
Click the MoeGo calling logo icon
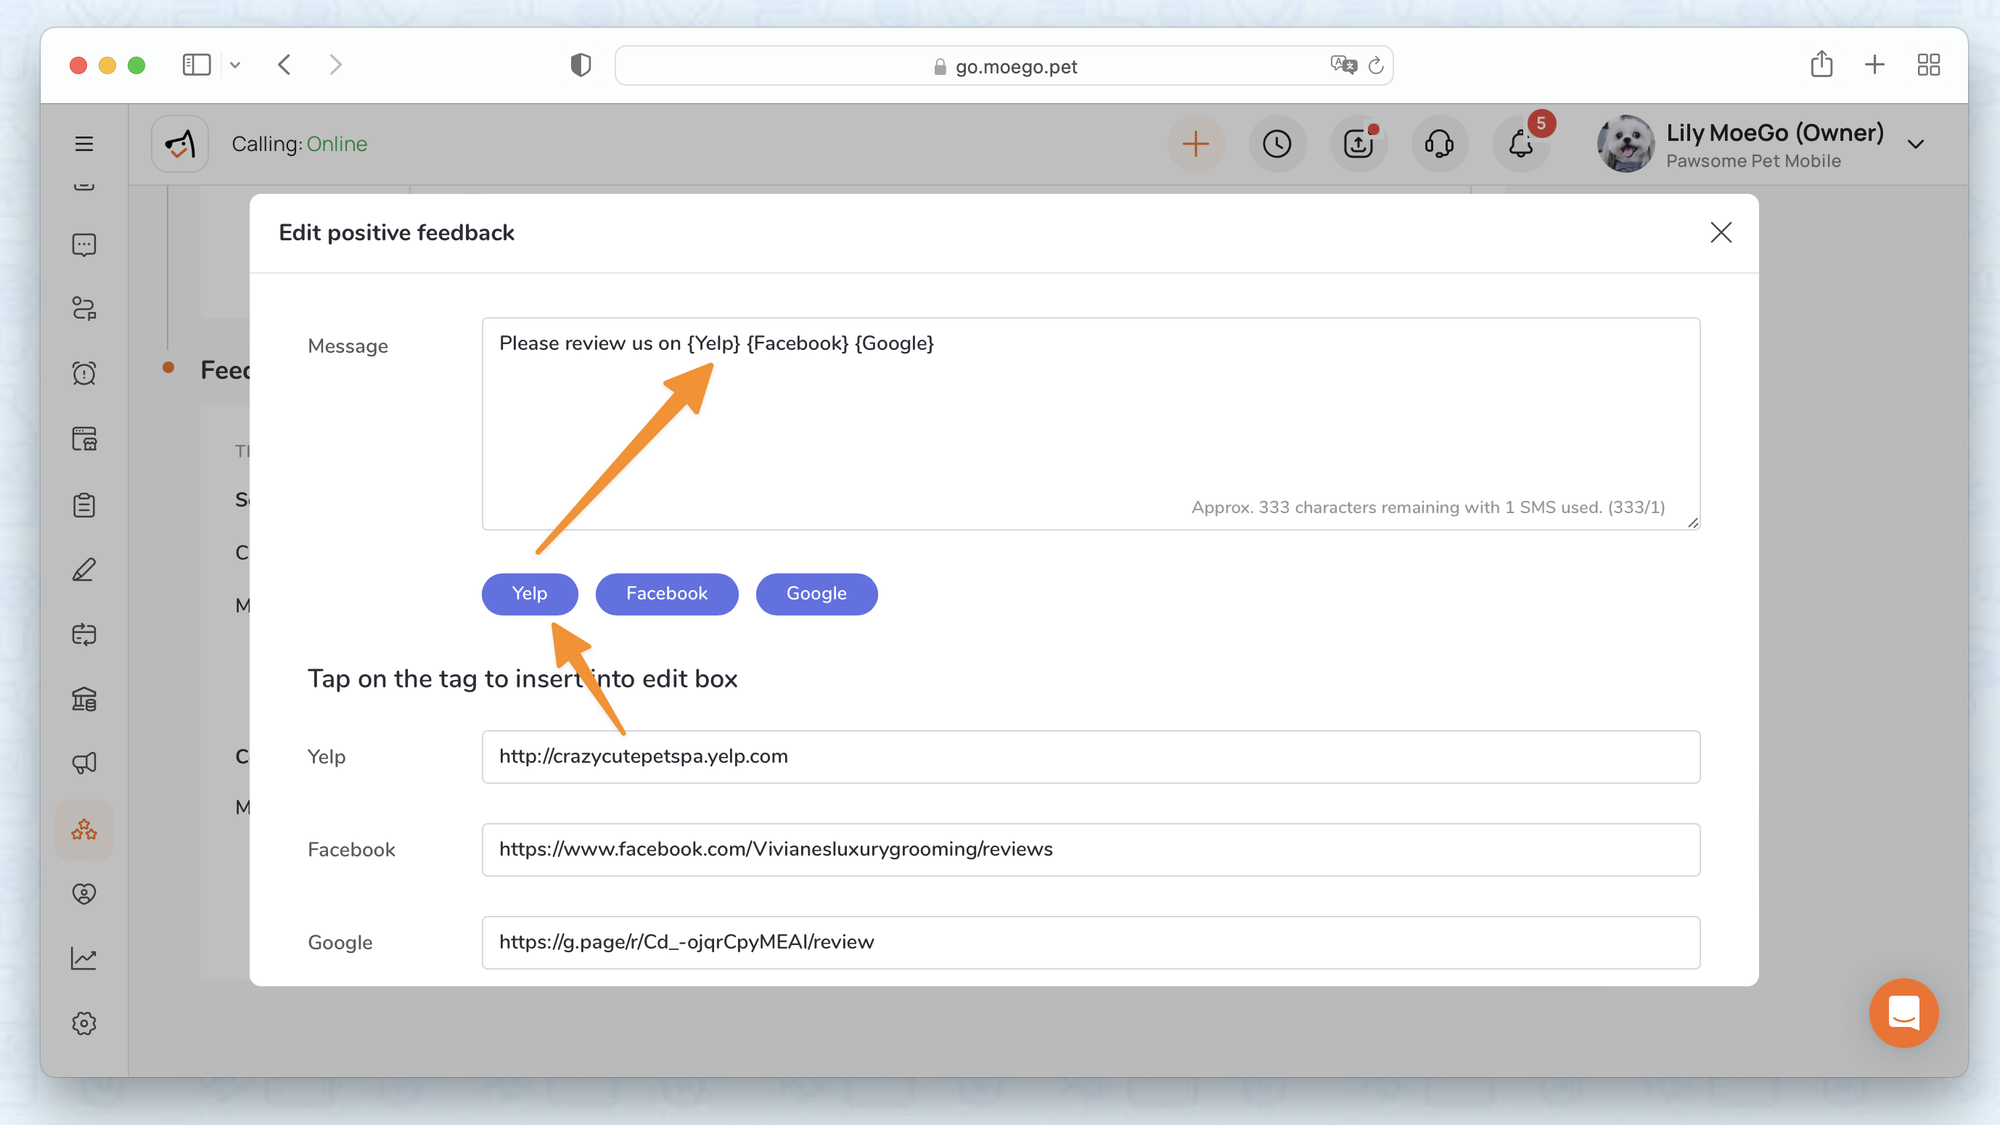tap(180, 144)
